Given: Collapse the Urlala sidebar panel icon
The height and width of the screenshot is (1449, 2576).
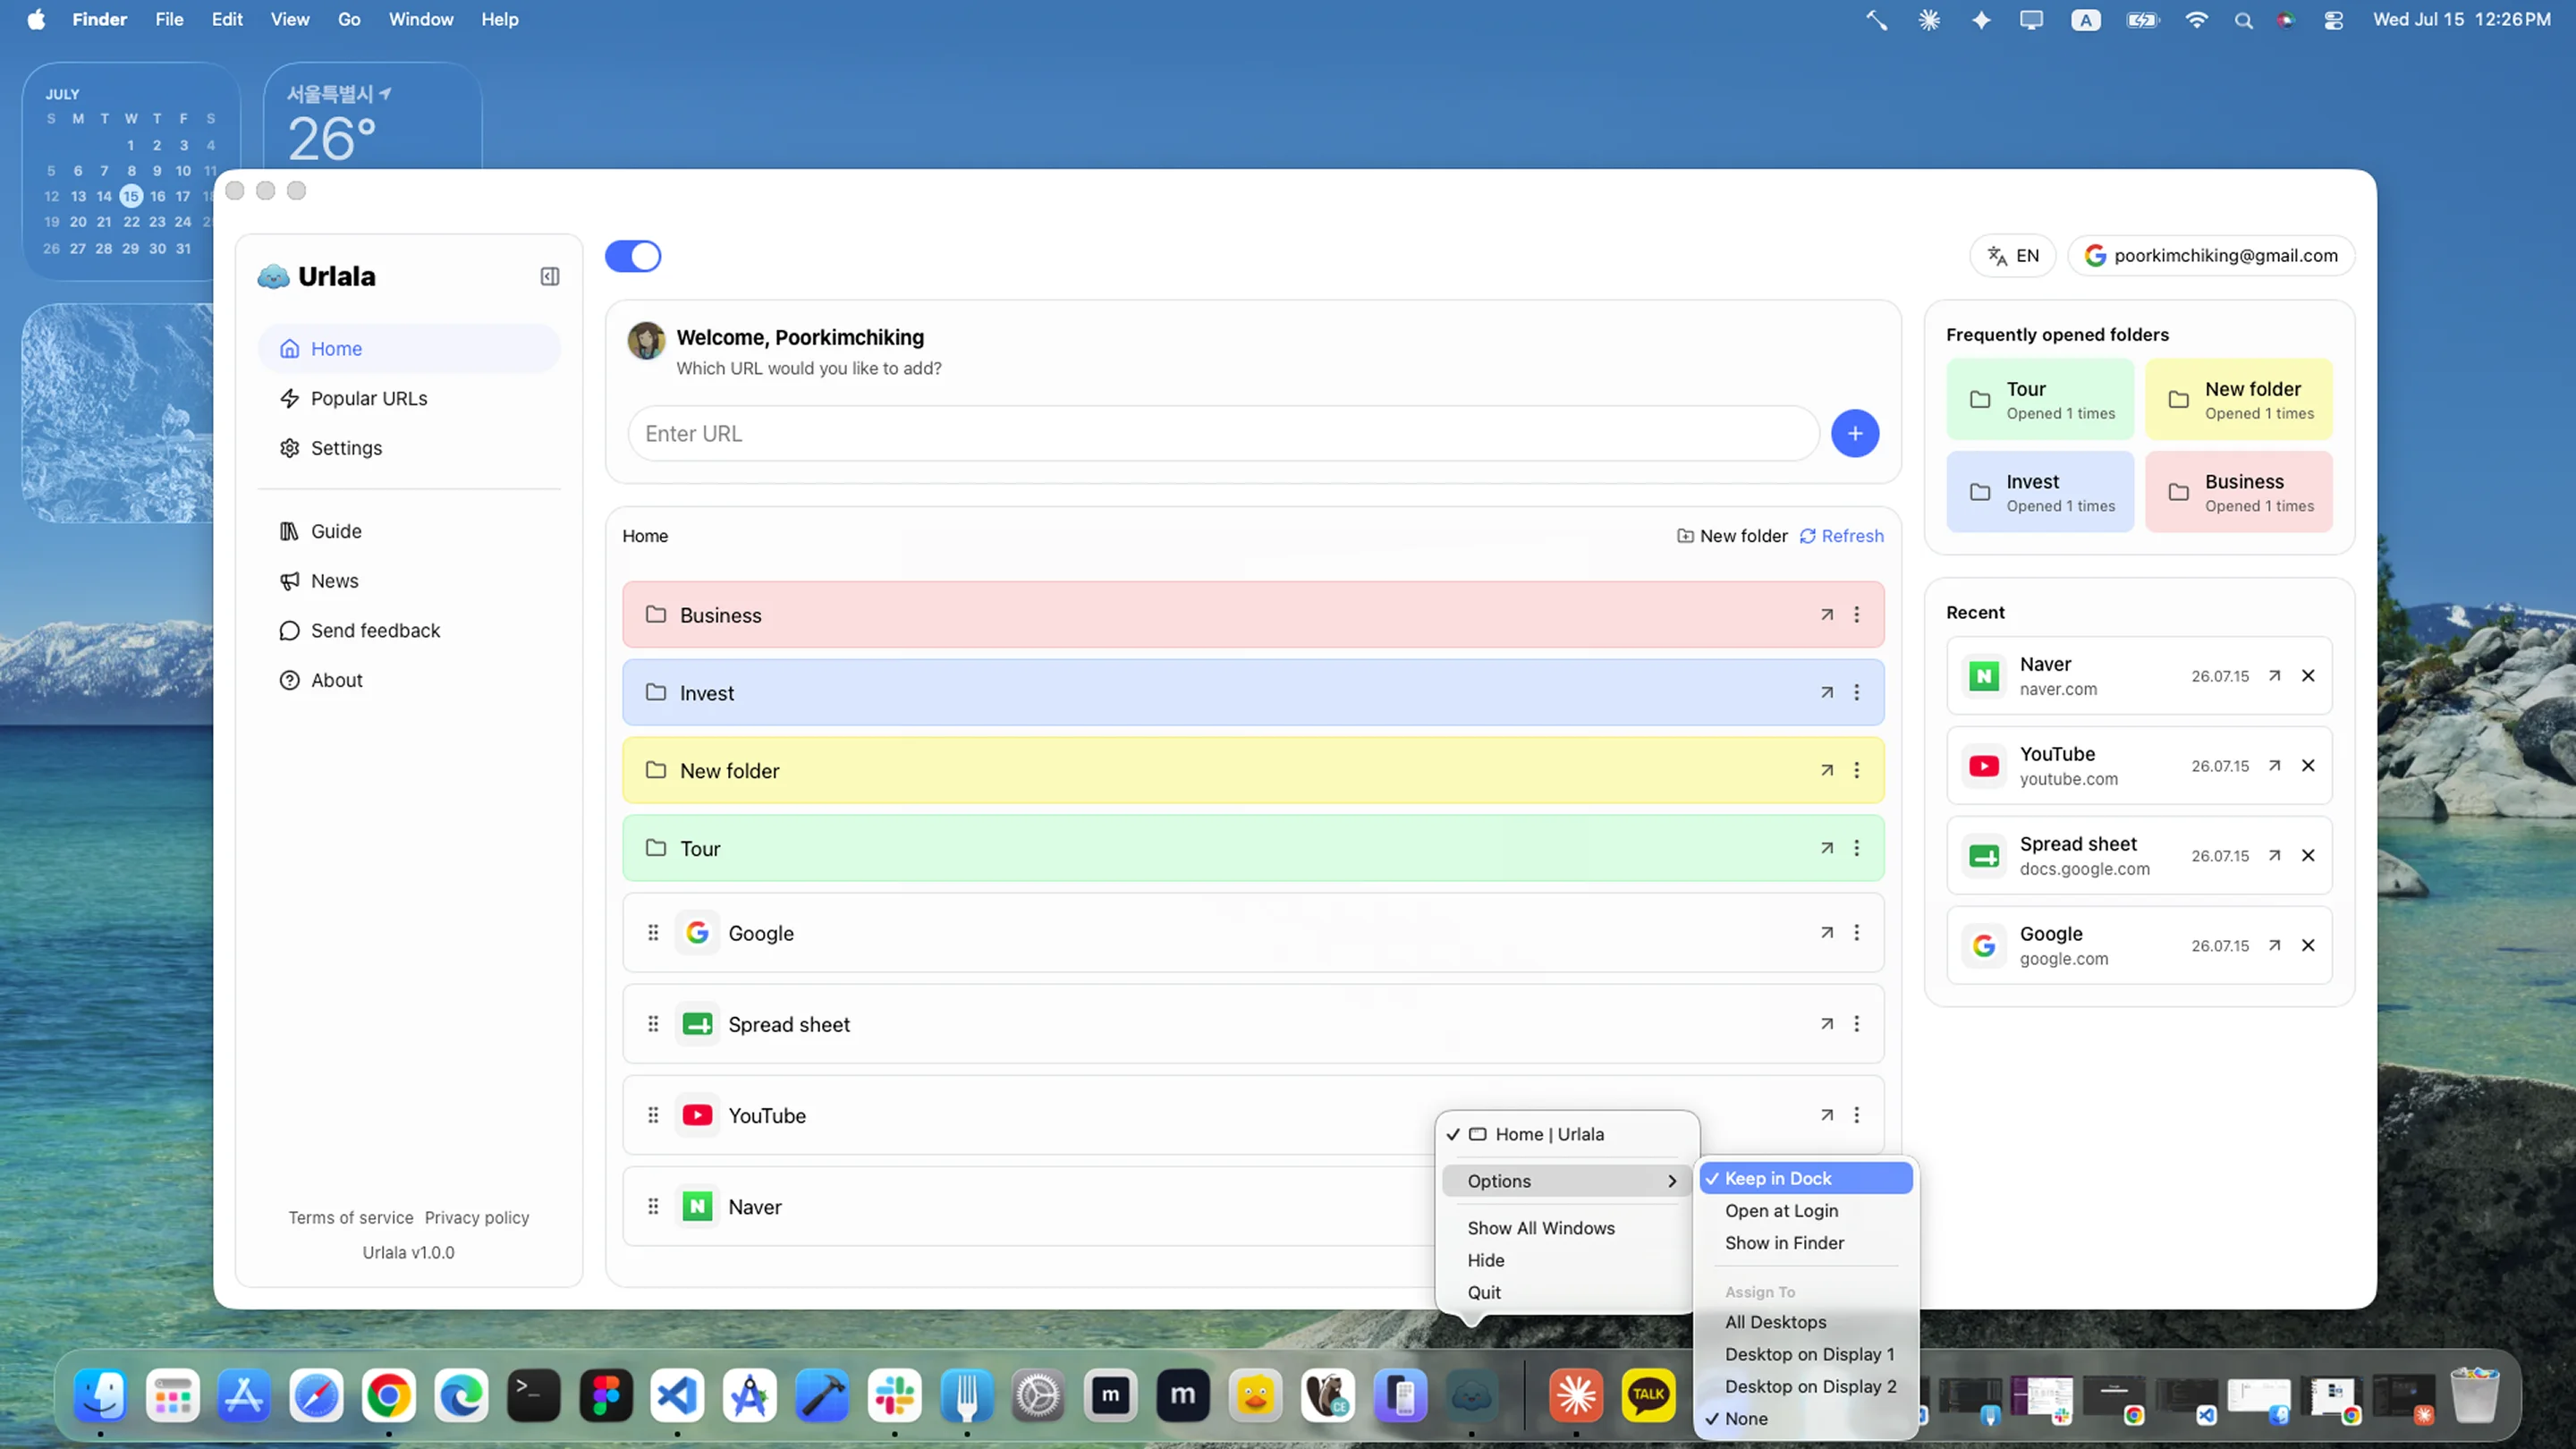Looking at the screenshot, I should [549, 277].
